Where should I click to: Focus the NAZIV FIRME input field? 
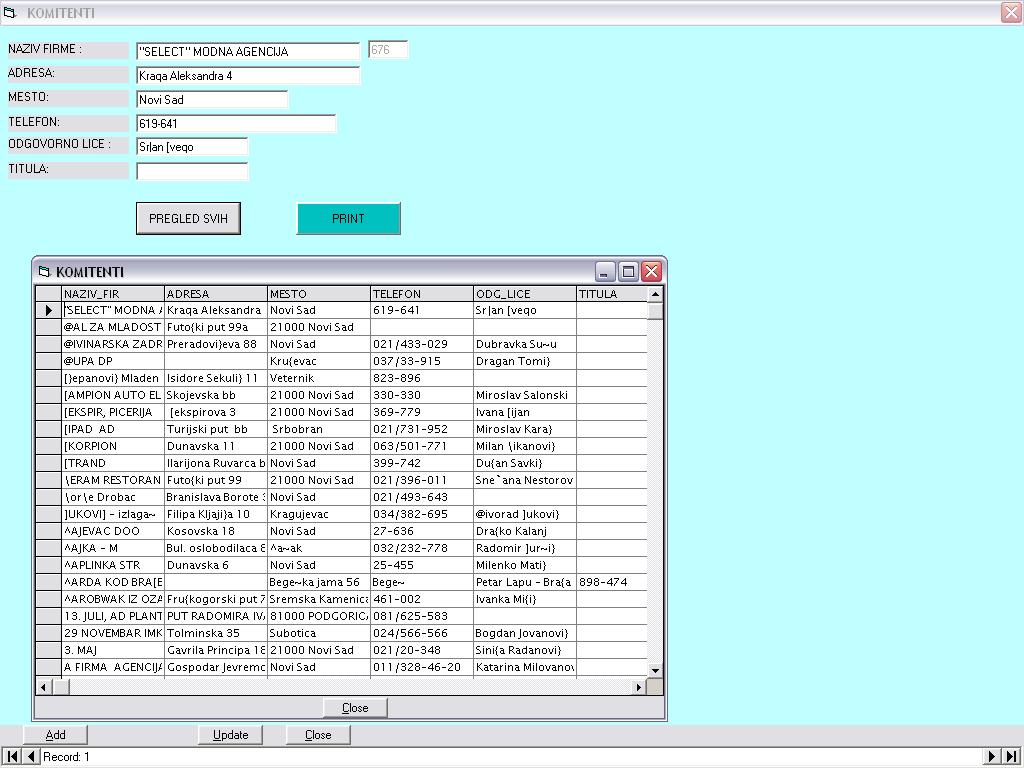(248, 52)
